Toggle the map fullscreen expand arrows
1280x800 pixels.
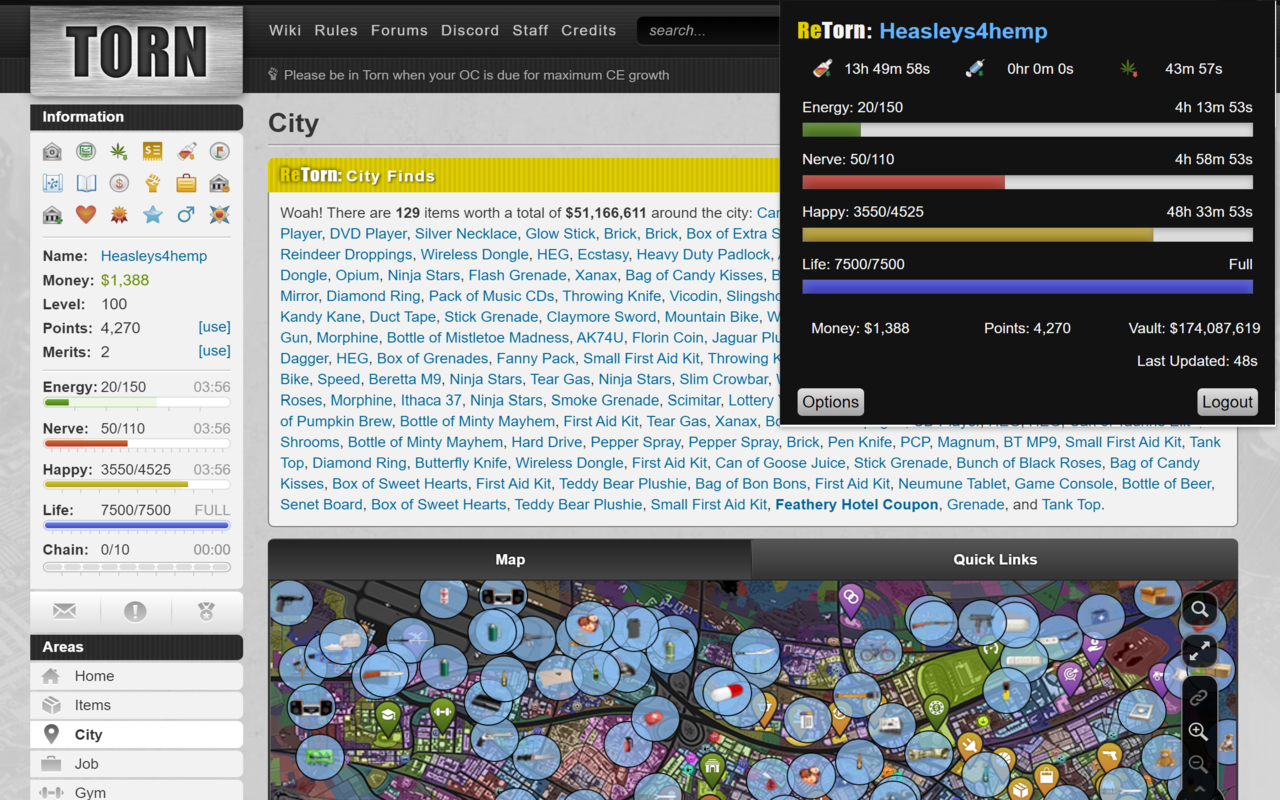point(1199,651)
